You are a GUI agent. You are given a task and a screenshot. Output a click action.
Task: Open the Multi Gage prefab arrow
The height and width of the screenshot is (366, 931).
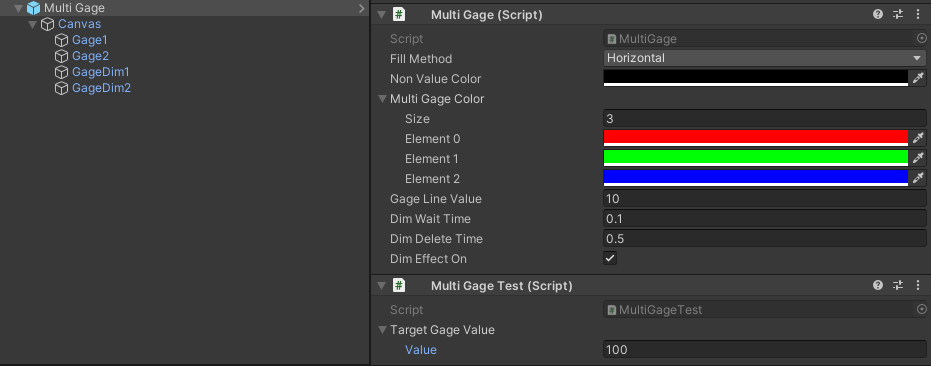pyautogui.click(x=362, y=8)
